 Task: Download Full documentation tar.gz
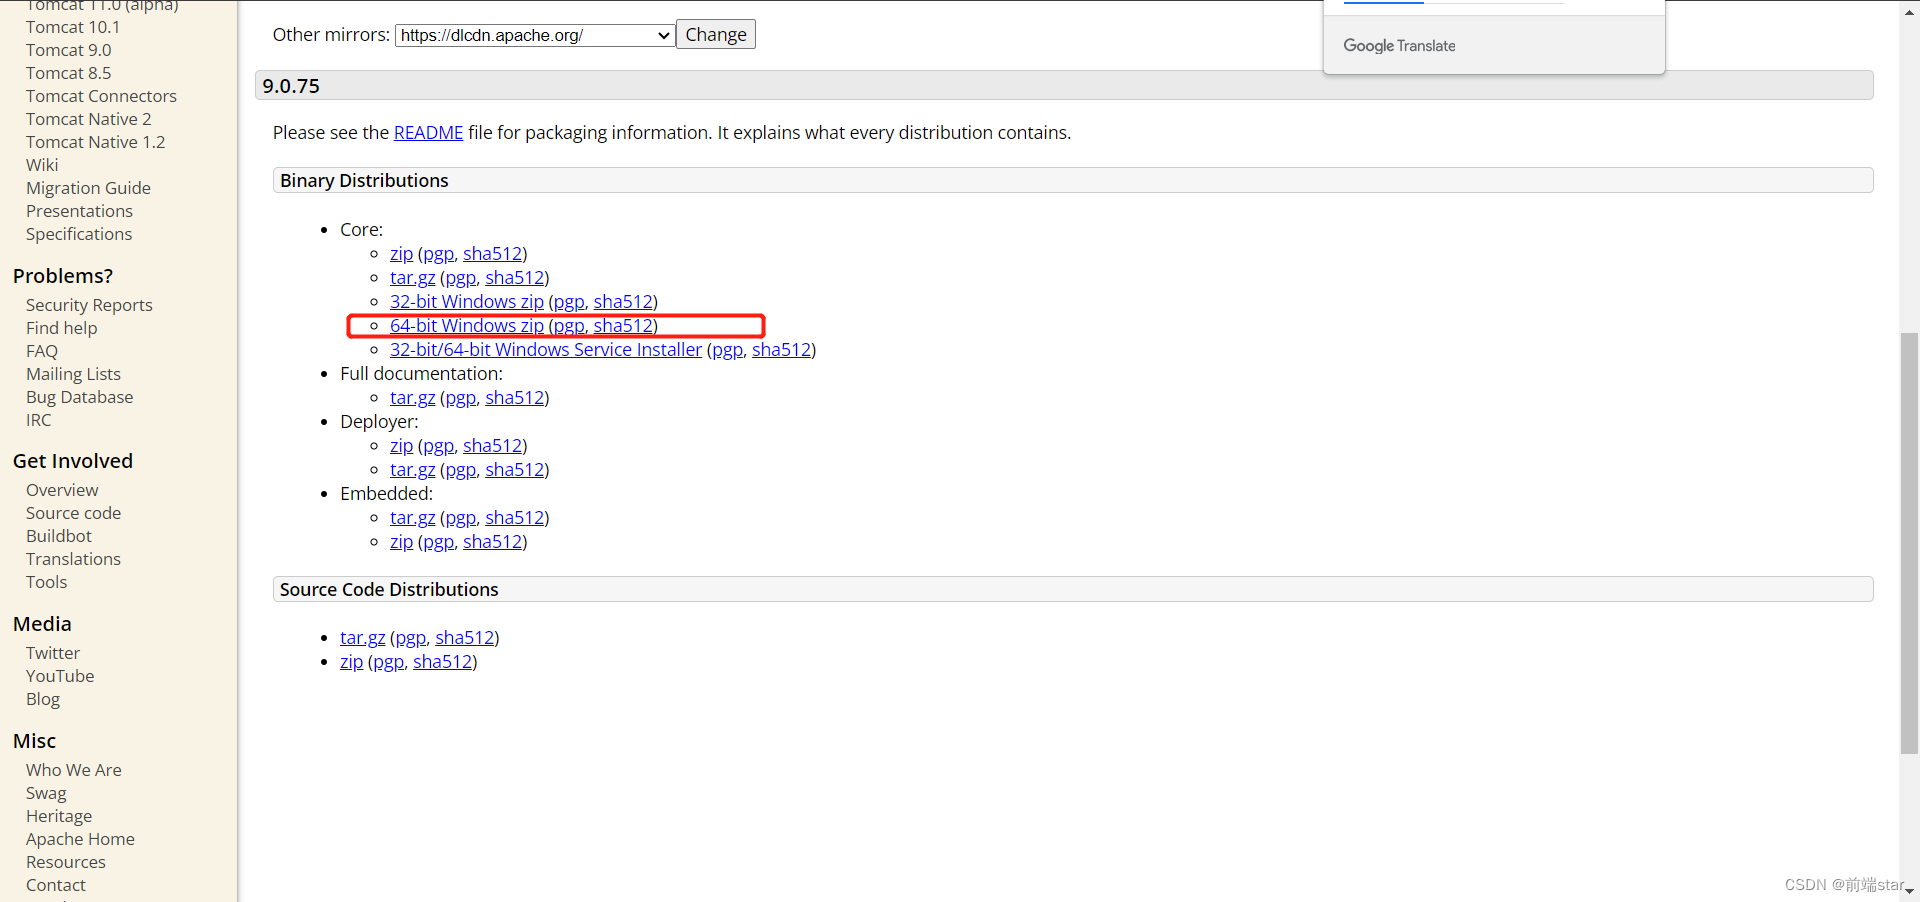tap(412, 398)
